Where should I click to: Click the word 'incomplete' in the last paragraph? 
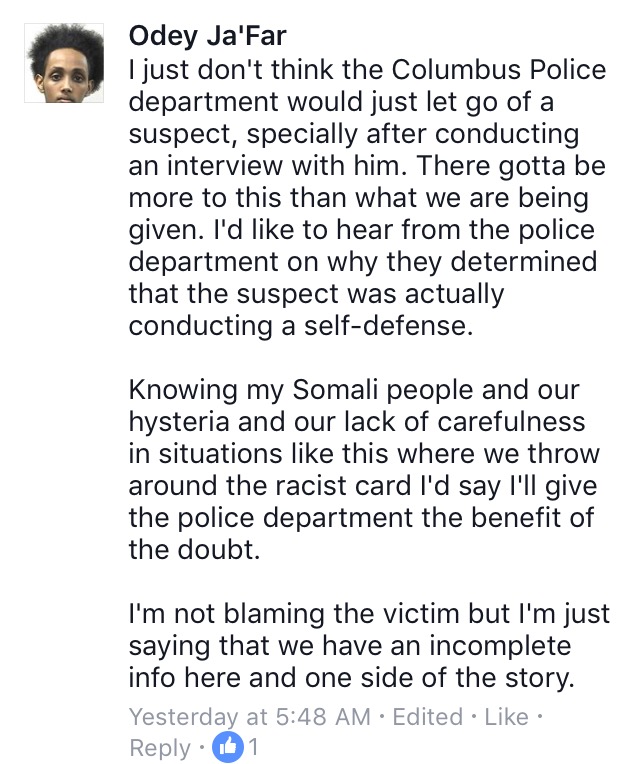point(500,646)
